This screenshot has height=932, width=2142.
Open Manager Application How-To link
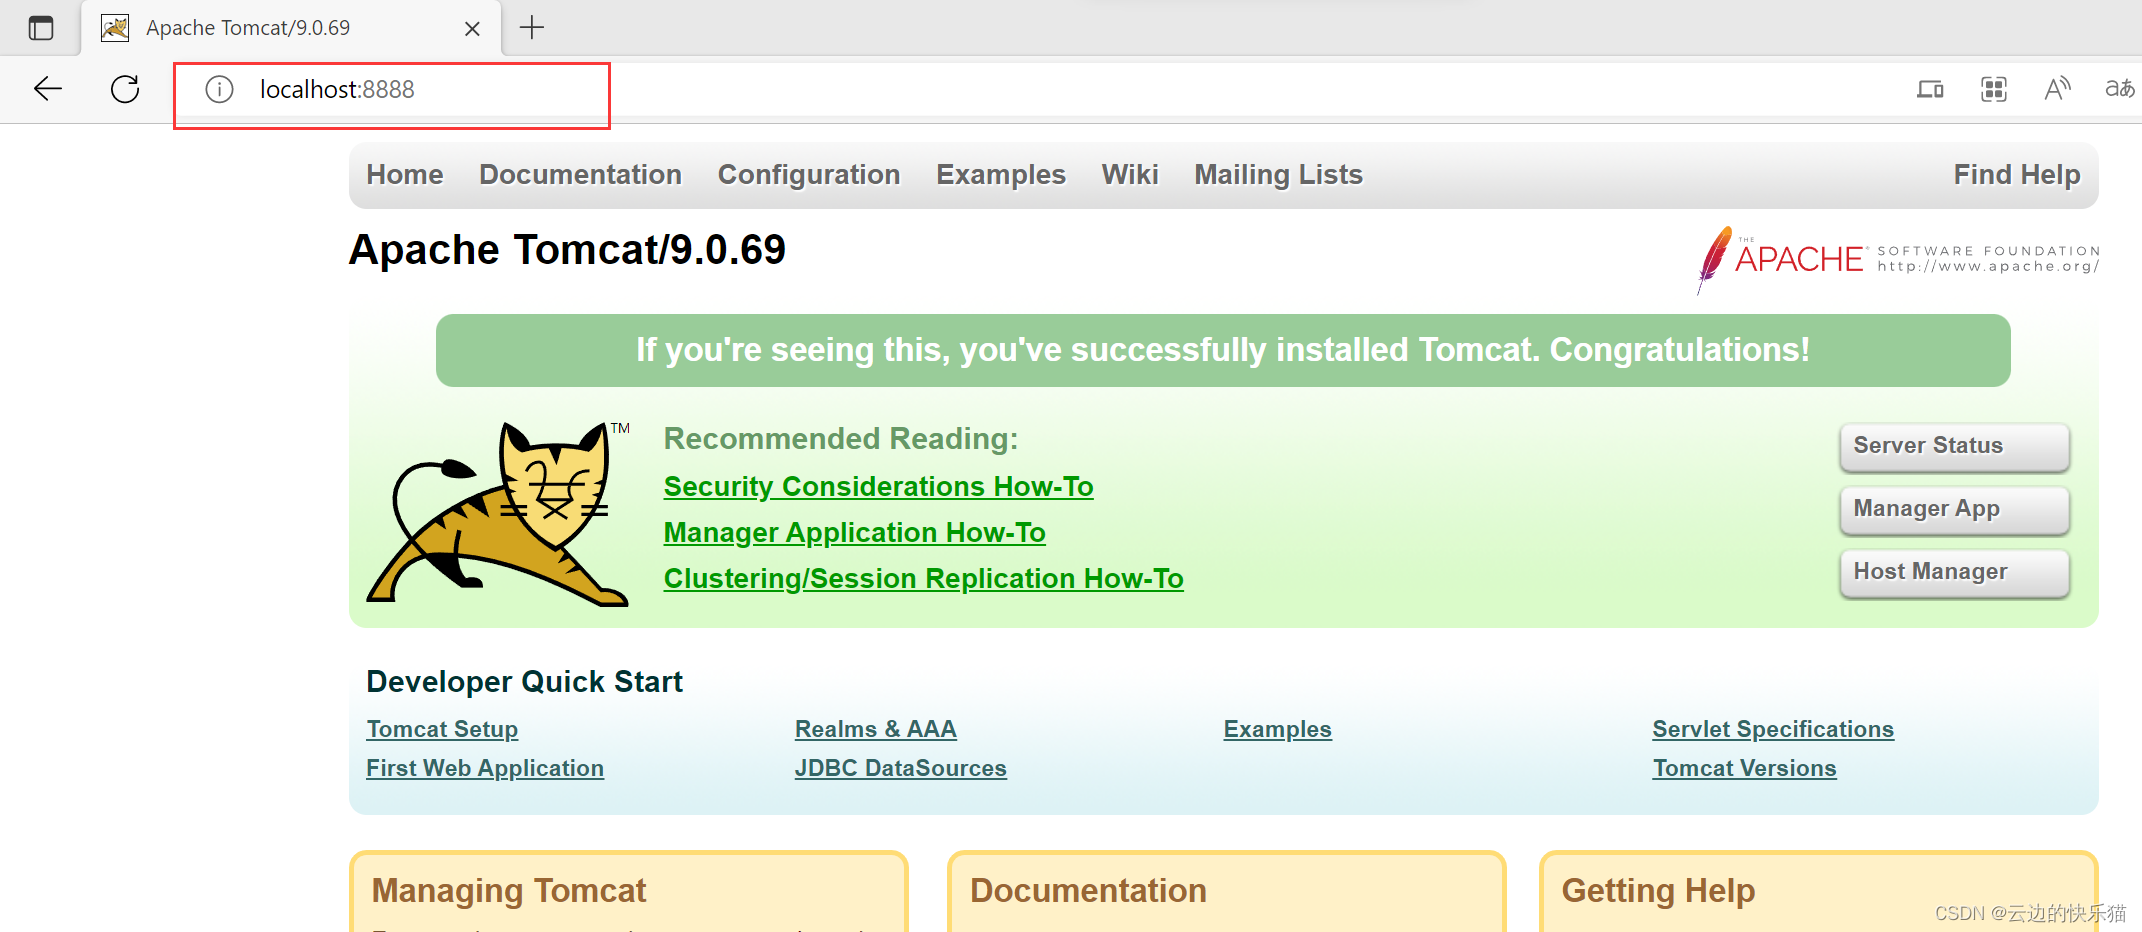pyautogui.click(x=854, y=532)
